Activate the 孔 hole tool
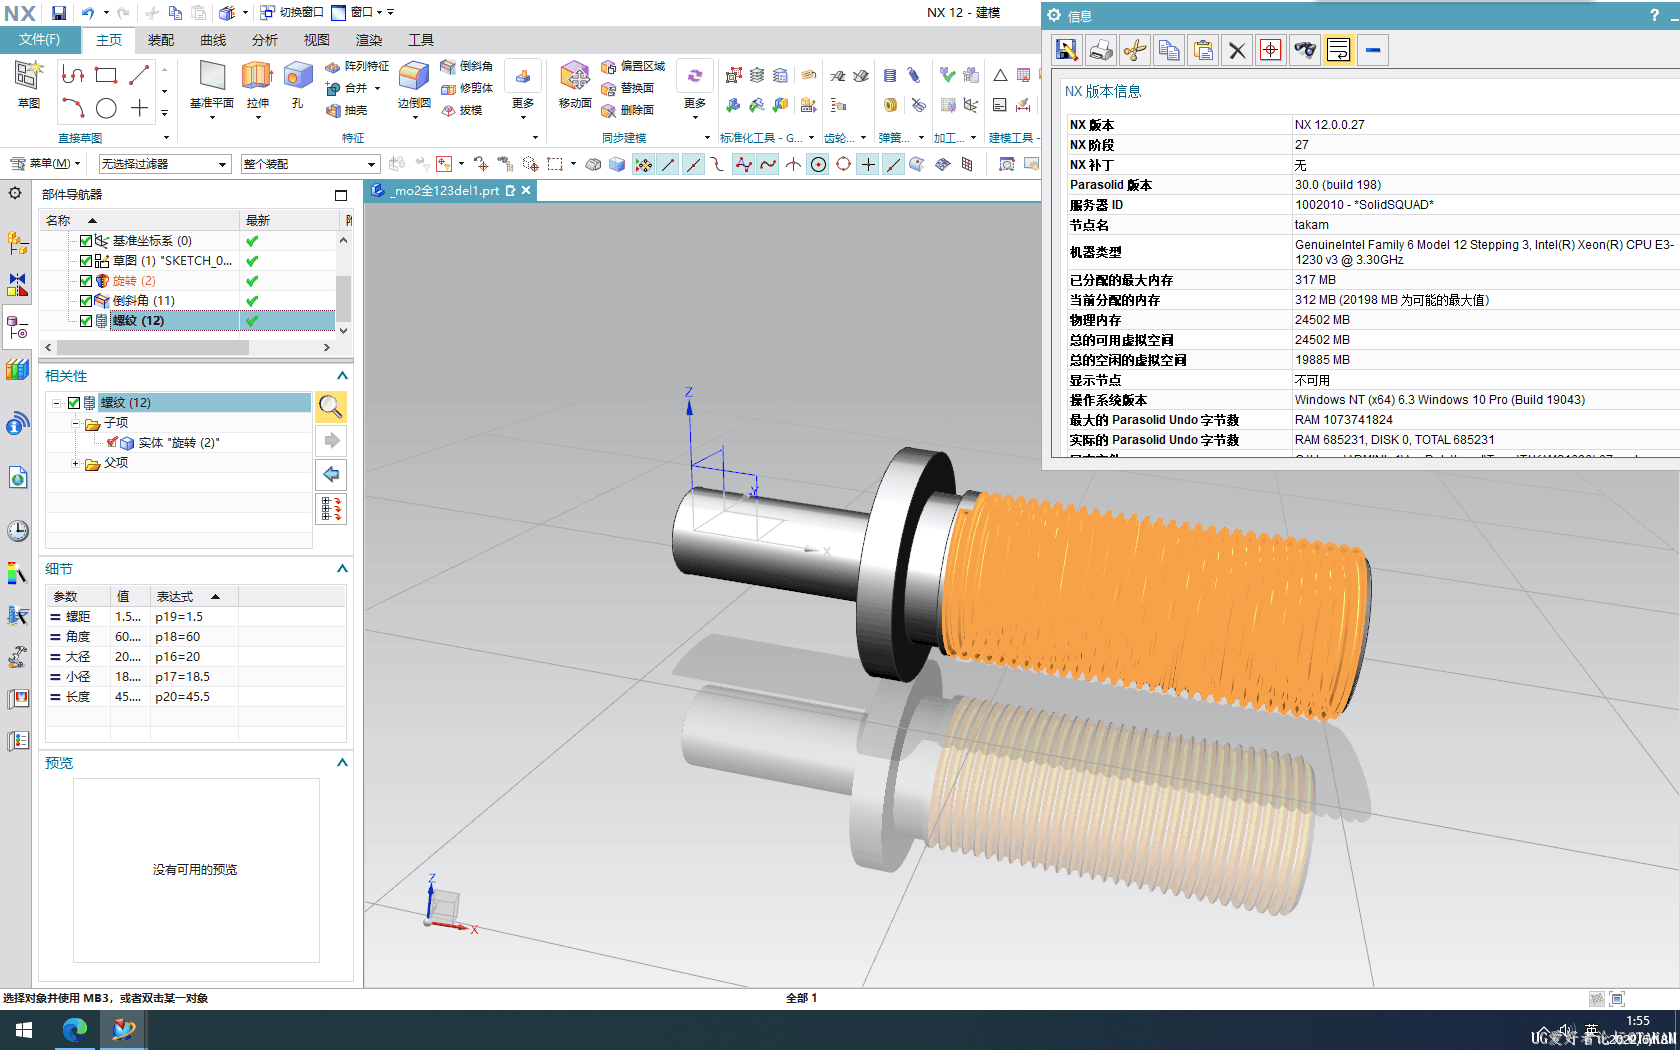 click(297, 84)
